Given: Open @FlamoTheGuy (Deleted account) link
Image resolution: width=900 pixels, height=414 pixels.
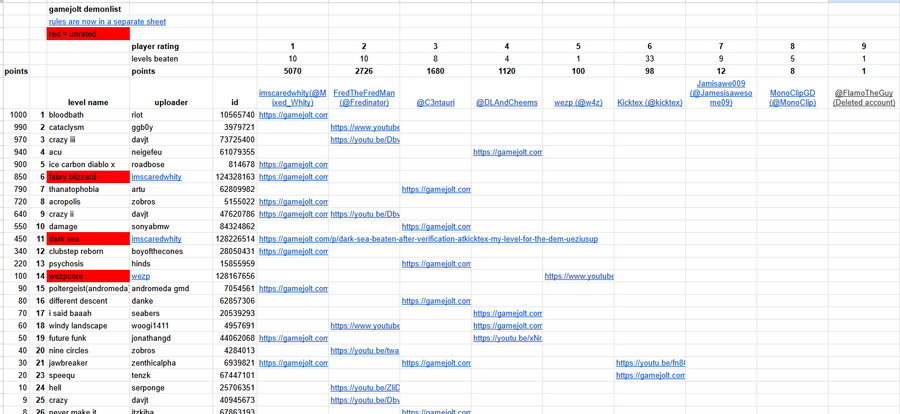Looking at the screenshot, I should coord(864,98).
